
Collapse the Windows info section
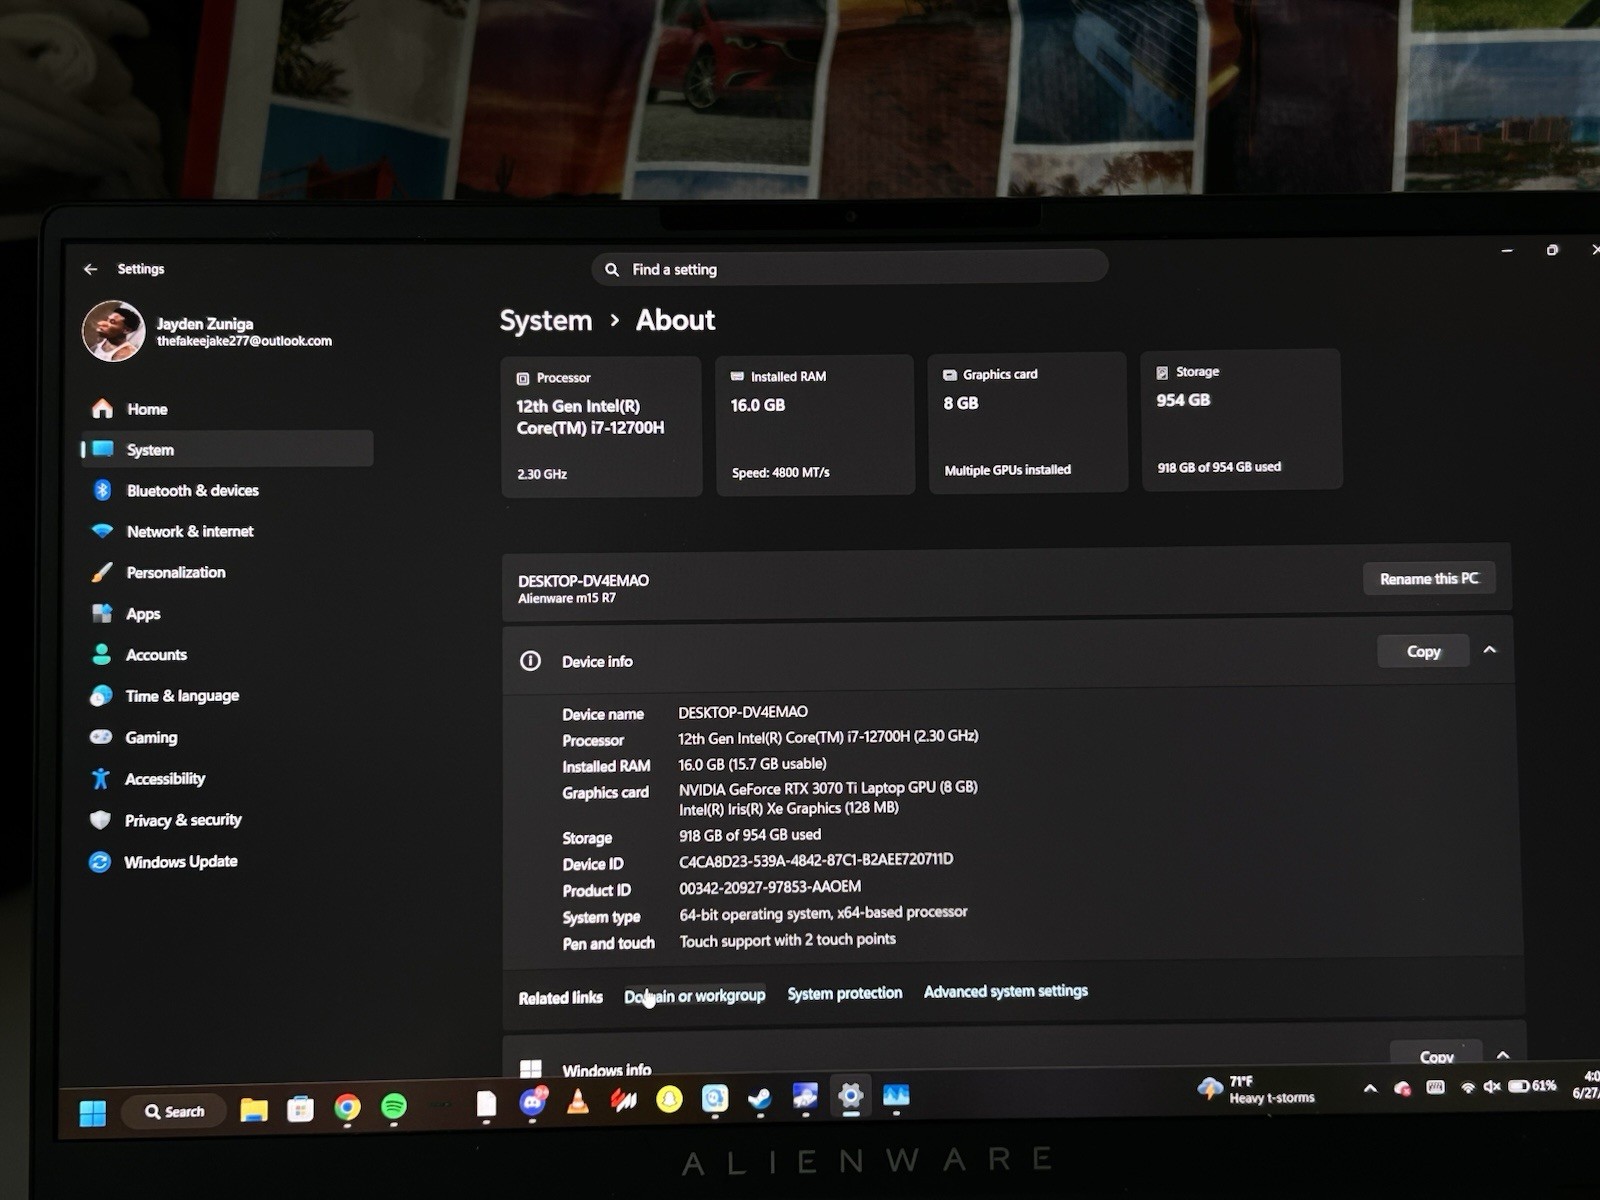coord(1503,1055)
